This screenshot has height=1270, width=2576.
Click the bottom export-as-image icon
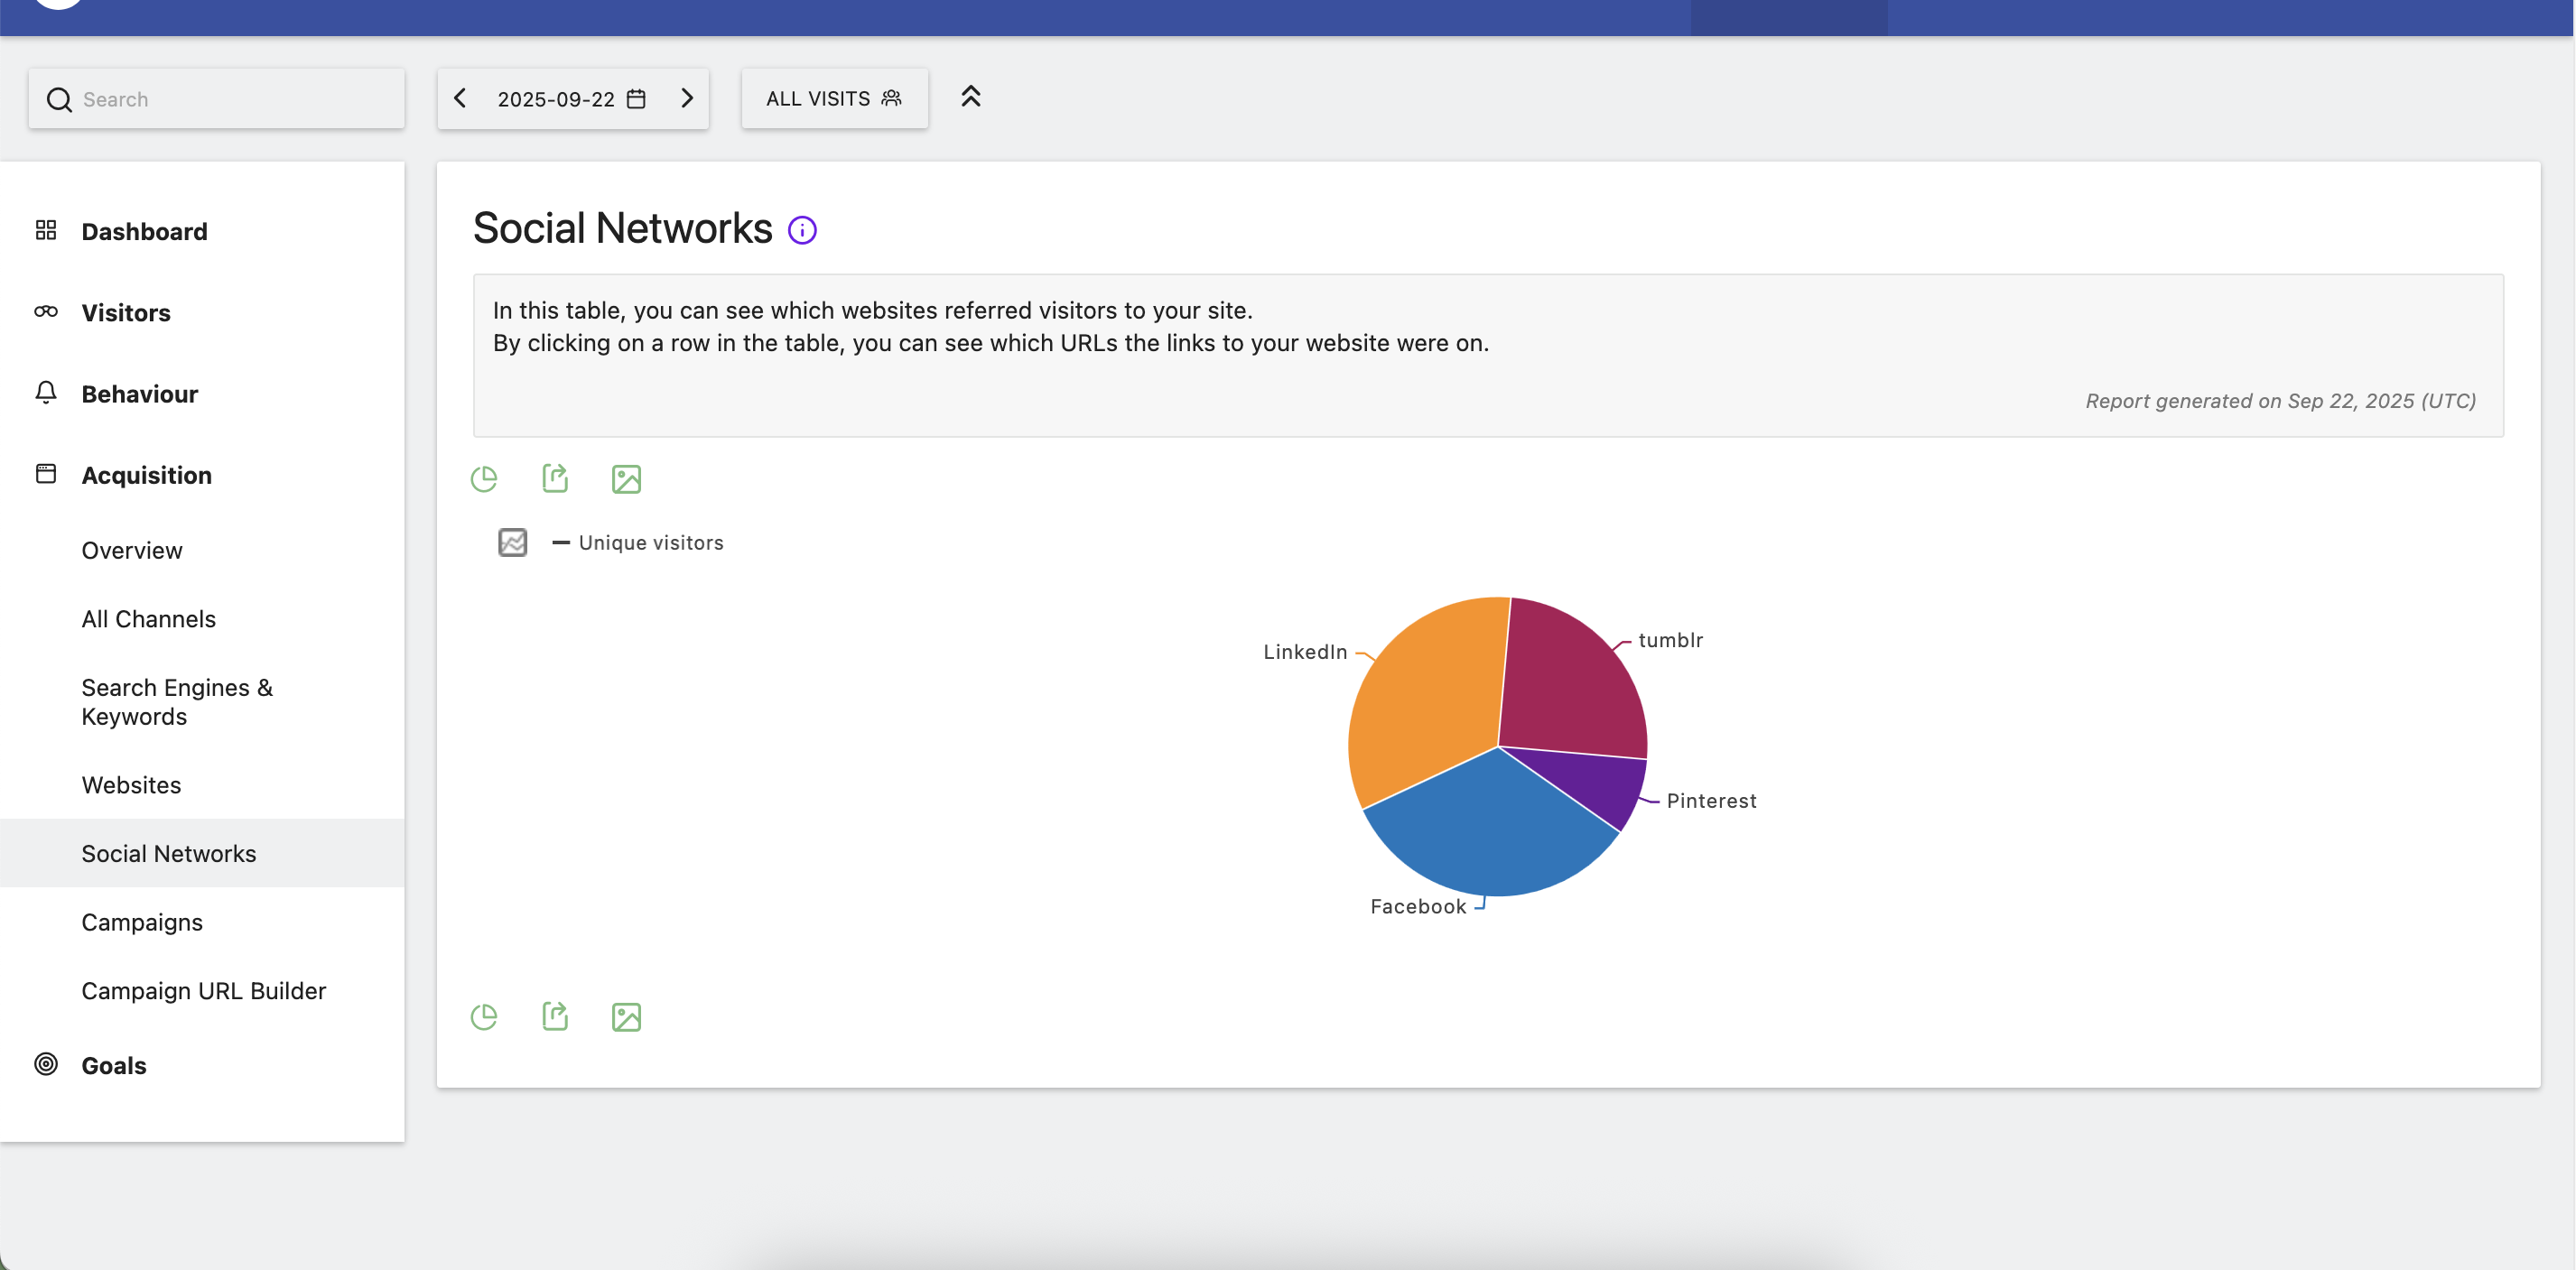coord(626,1017)
